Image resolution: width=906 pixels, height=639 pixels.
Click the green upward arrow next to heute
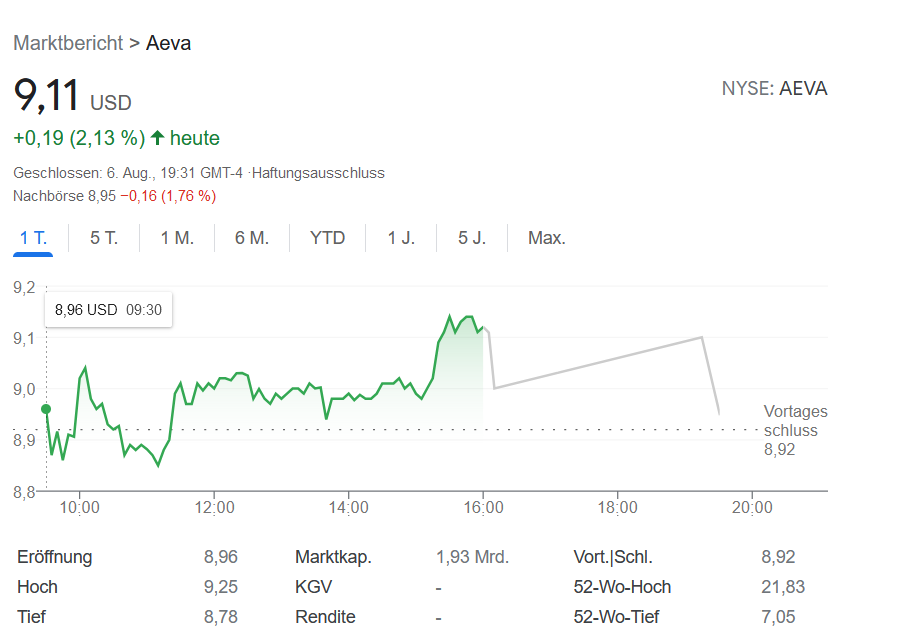[157, 138]
